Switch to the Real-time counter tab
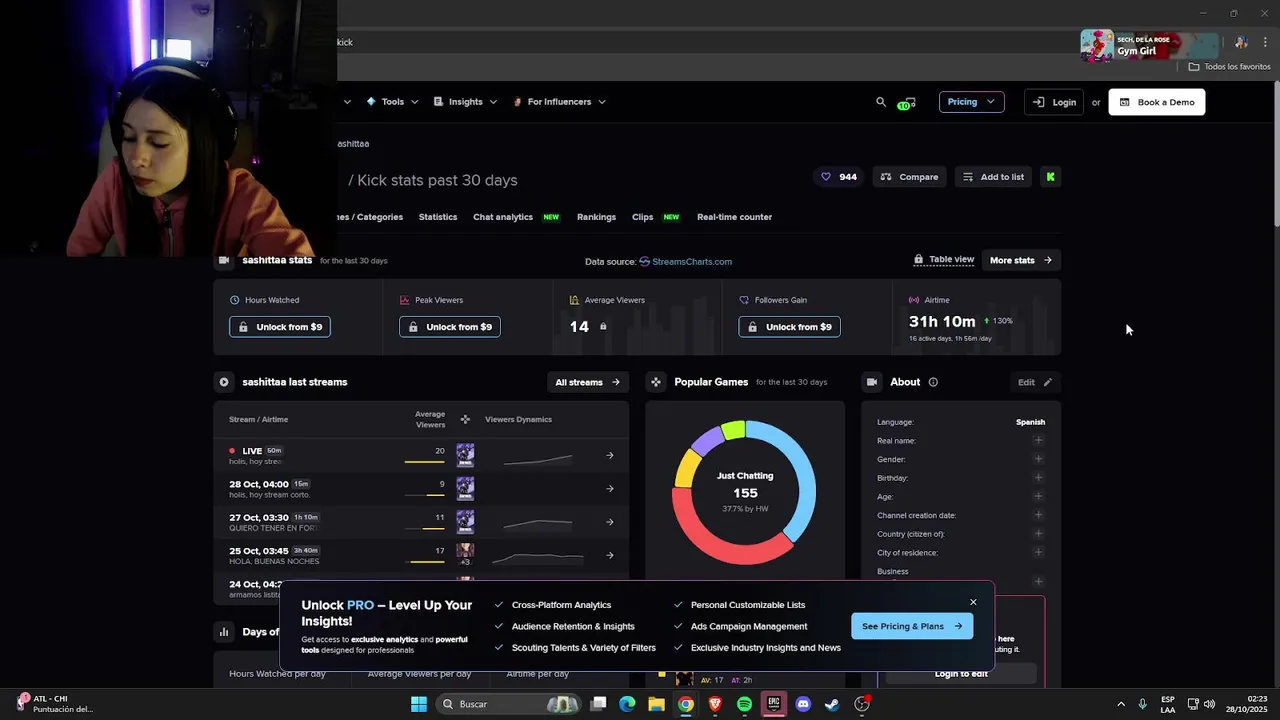Viewport: 1280px width, 720px height. [x=734, y=217]
